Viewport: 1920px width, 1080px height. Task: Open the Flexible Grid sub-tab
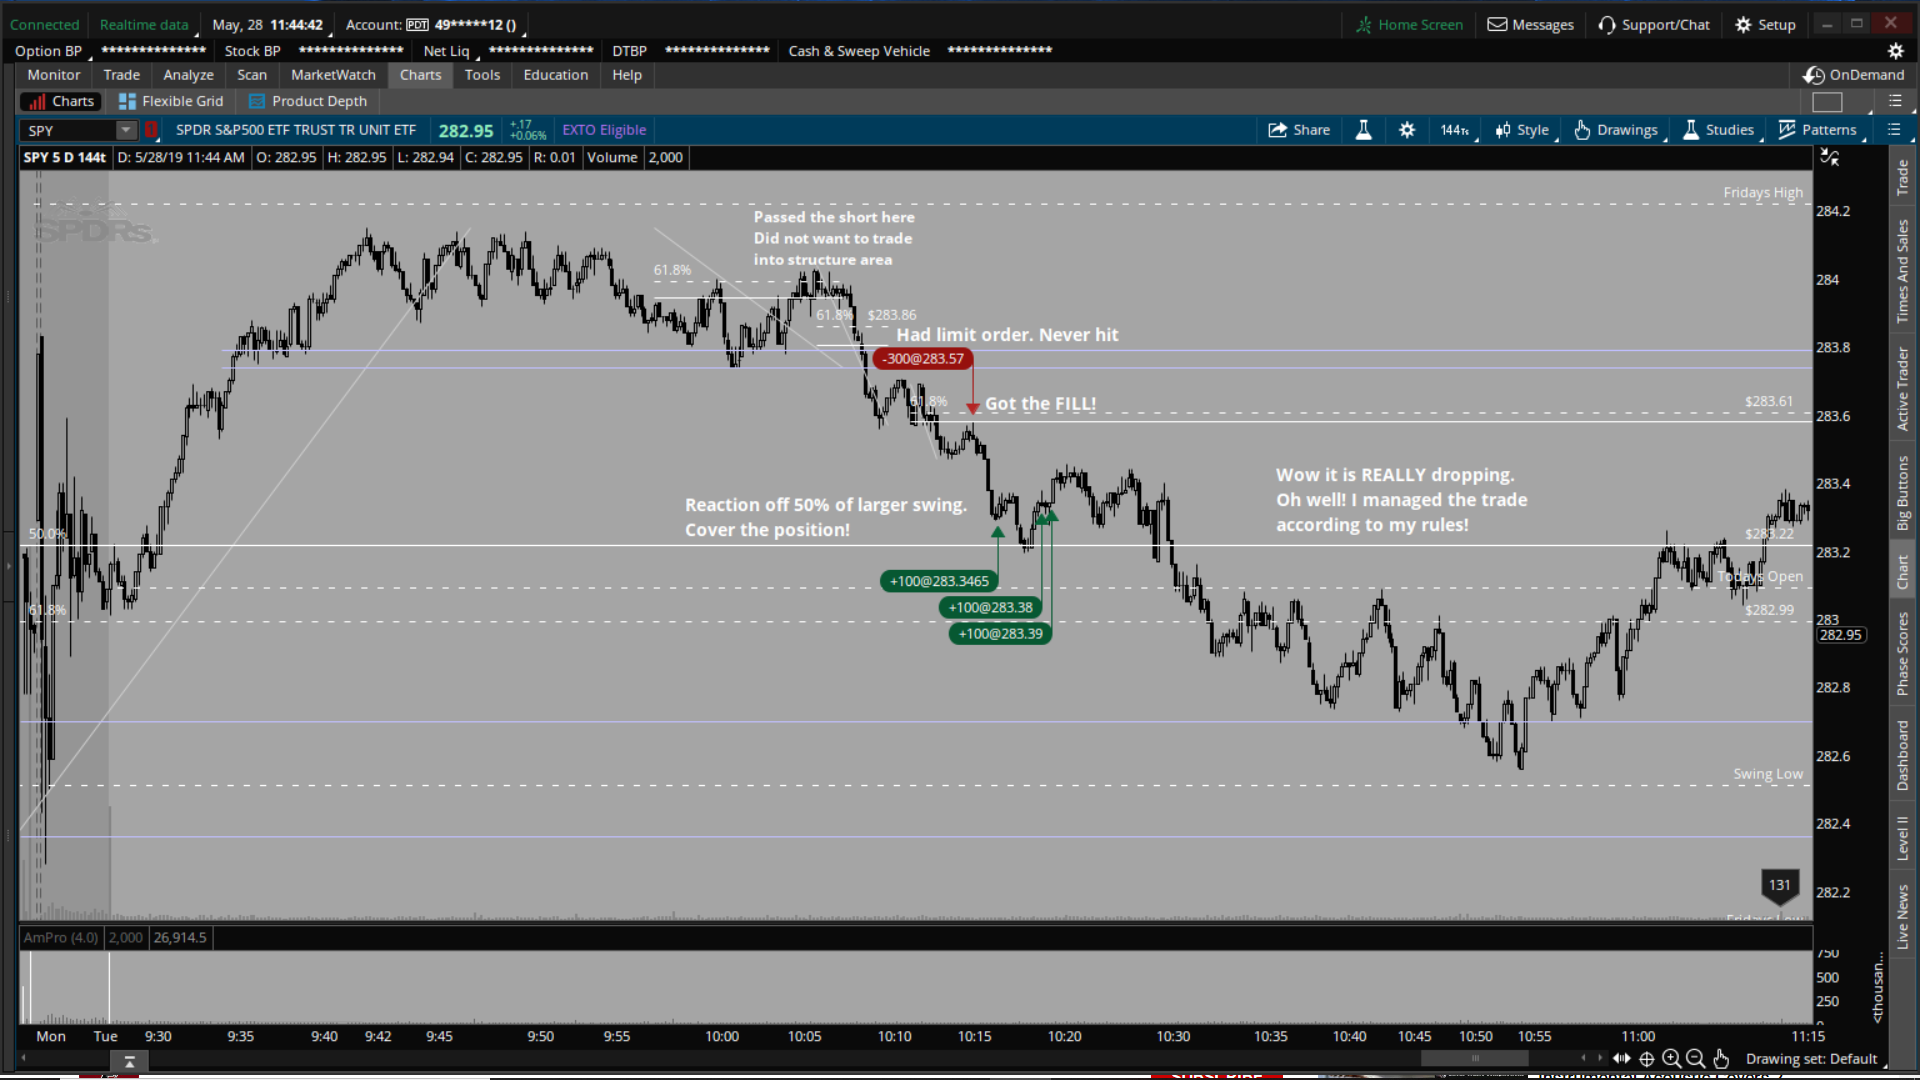coord(171,101)
